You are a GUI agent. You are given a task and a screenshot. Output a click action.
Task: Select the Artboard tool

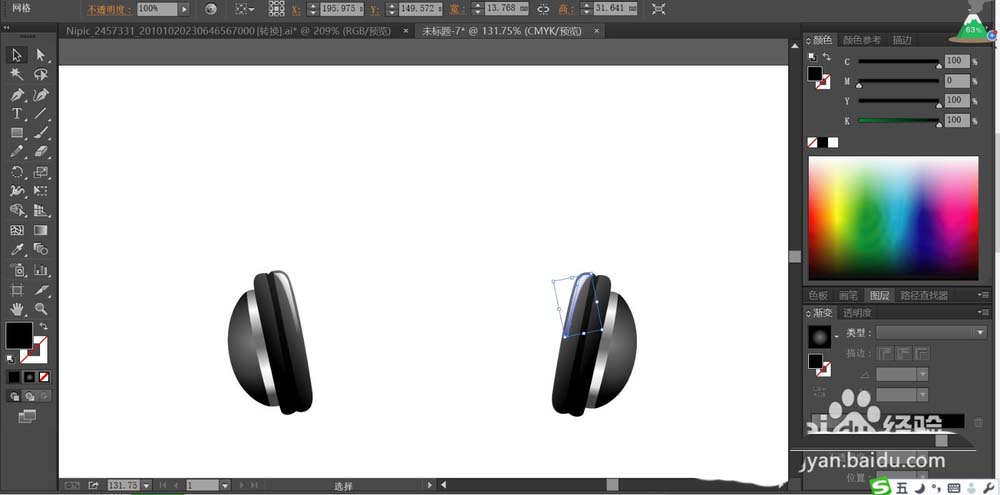click(17, 290)
